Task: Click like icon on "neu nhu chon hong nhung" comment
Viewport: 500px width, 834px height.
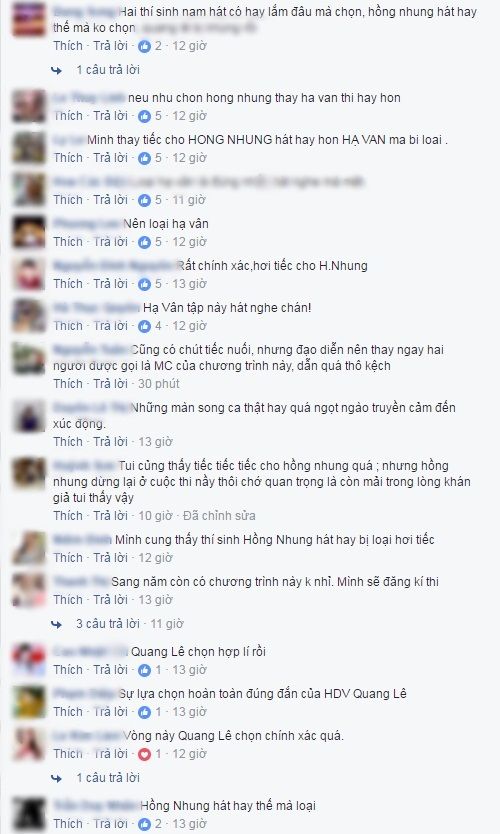Action: 145,116
